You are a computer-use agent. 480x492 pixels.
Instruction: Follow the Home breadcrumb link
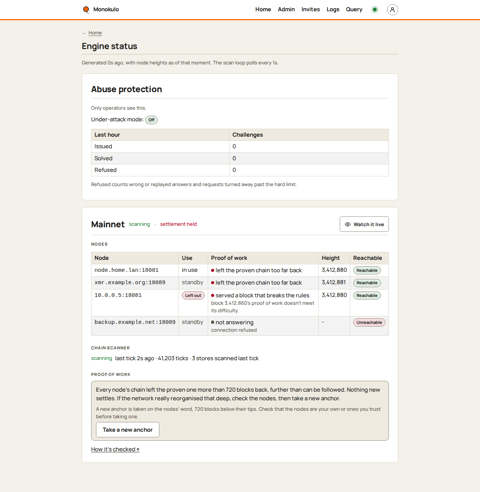coord(95,33)
